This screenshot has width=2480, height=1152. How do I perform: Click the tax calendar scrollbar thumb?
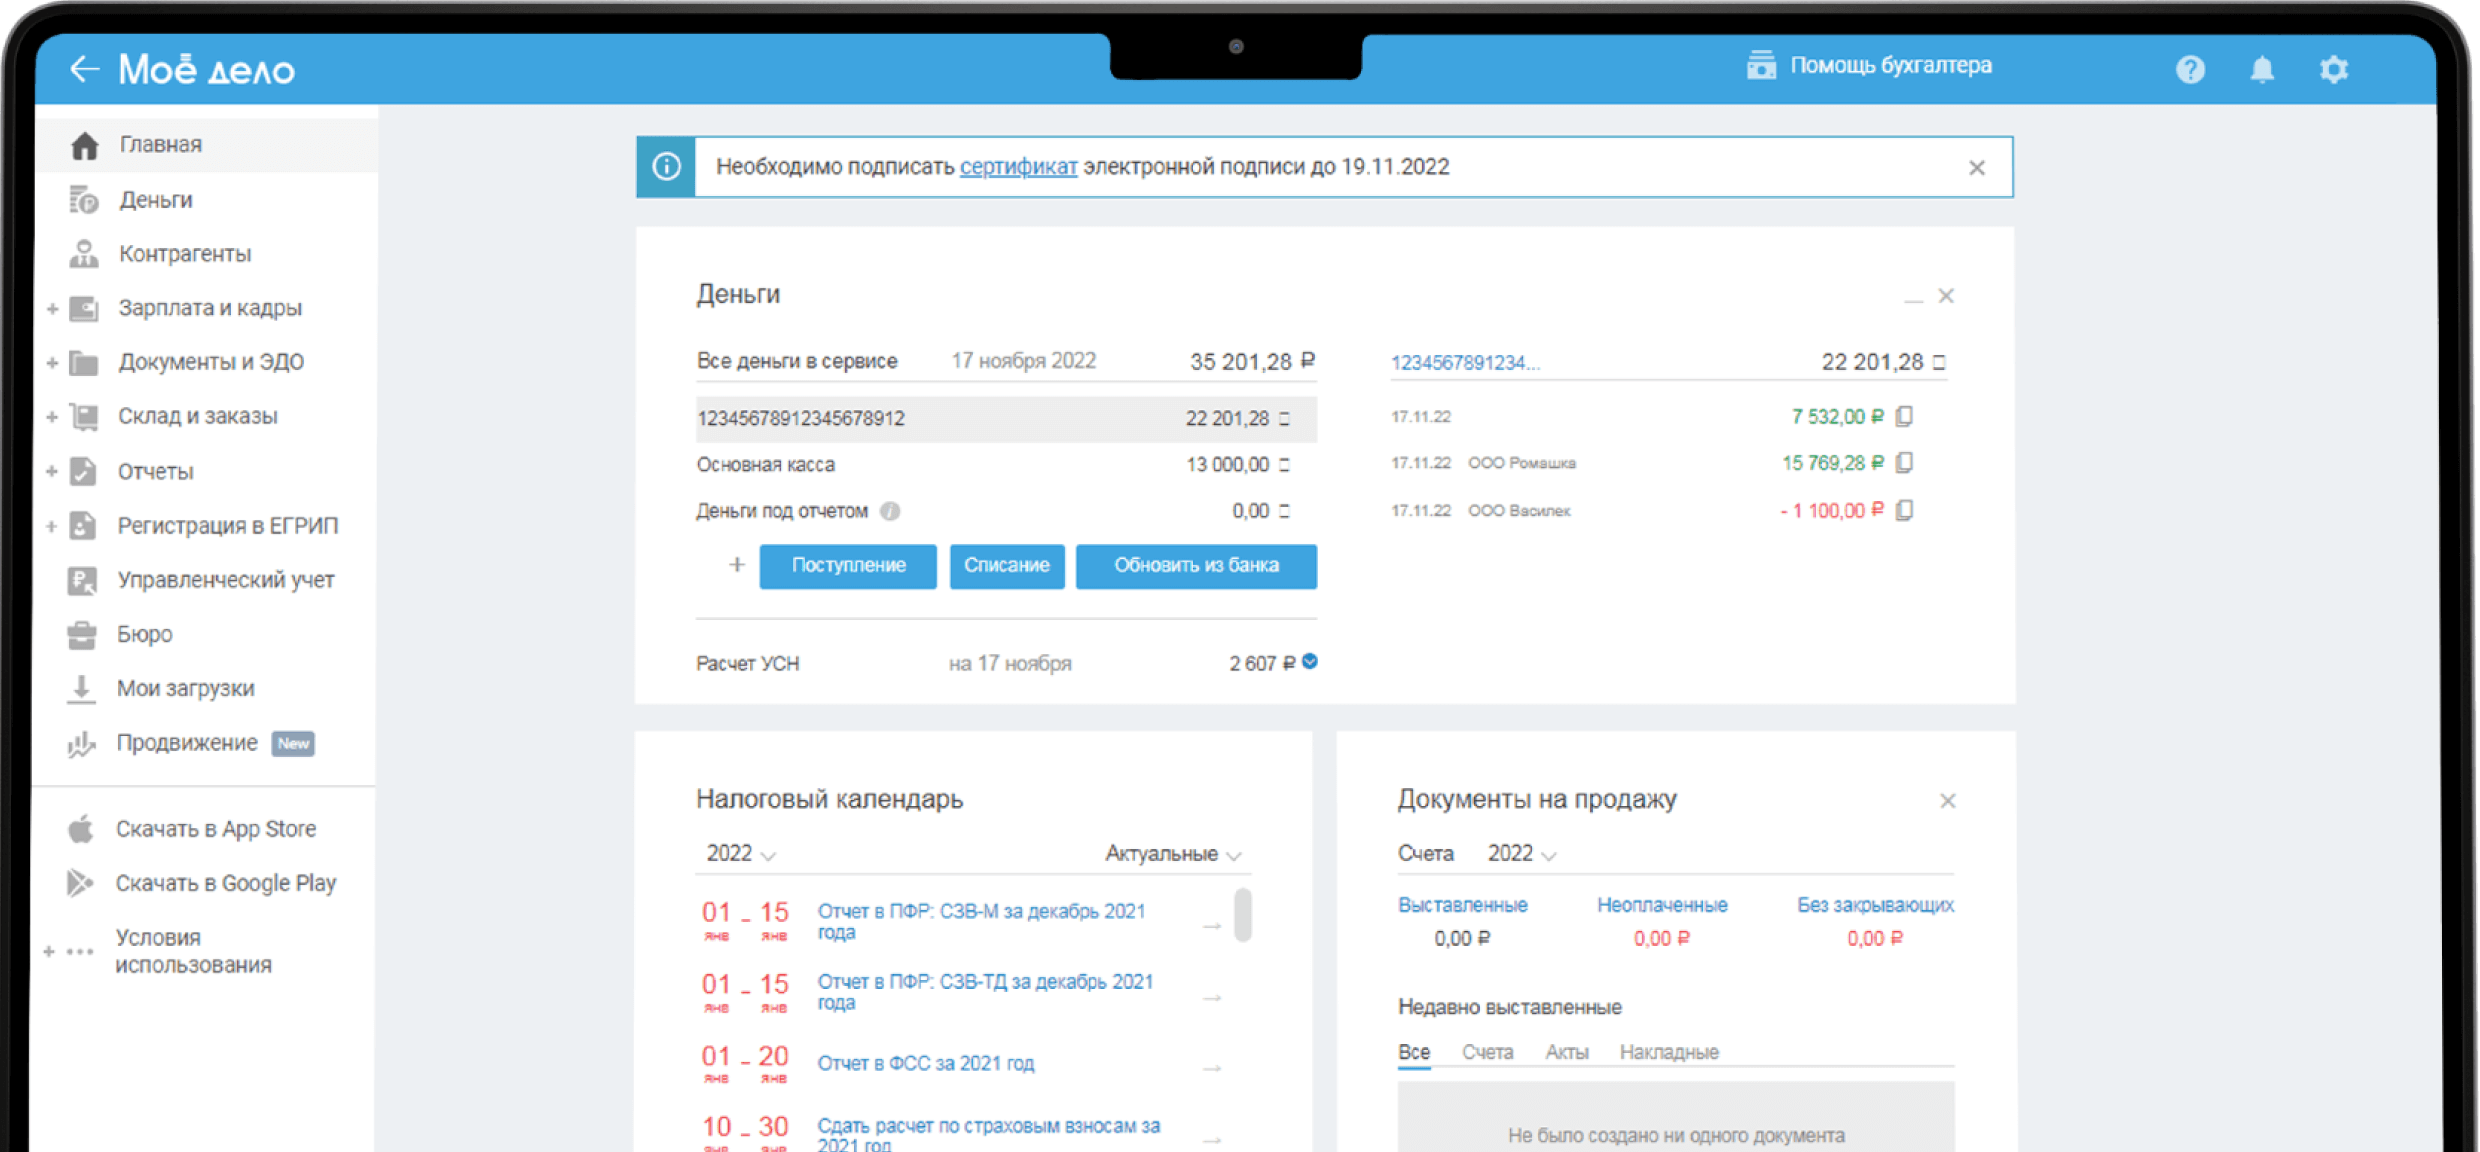point(1243,914)
